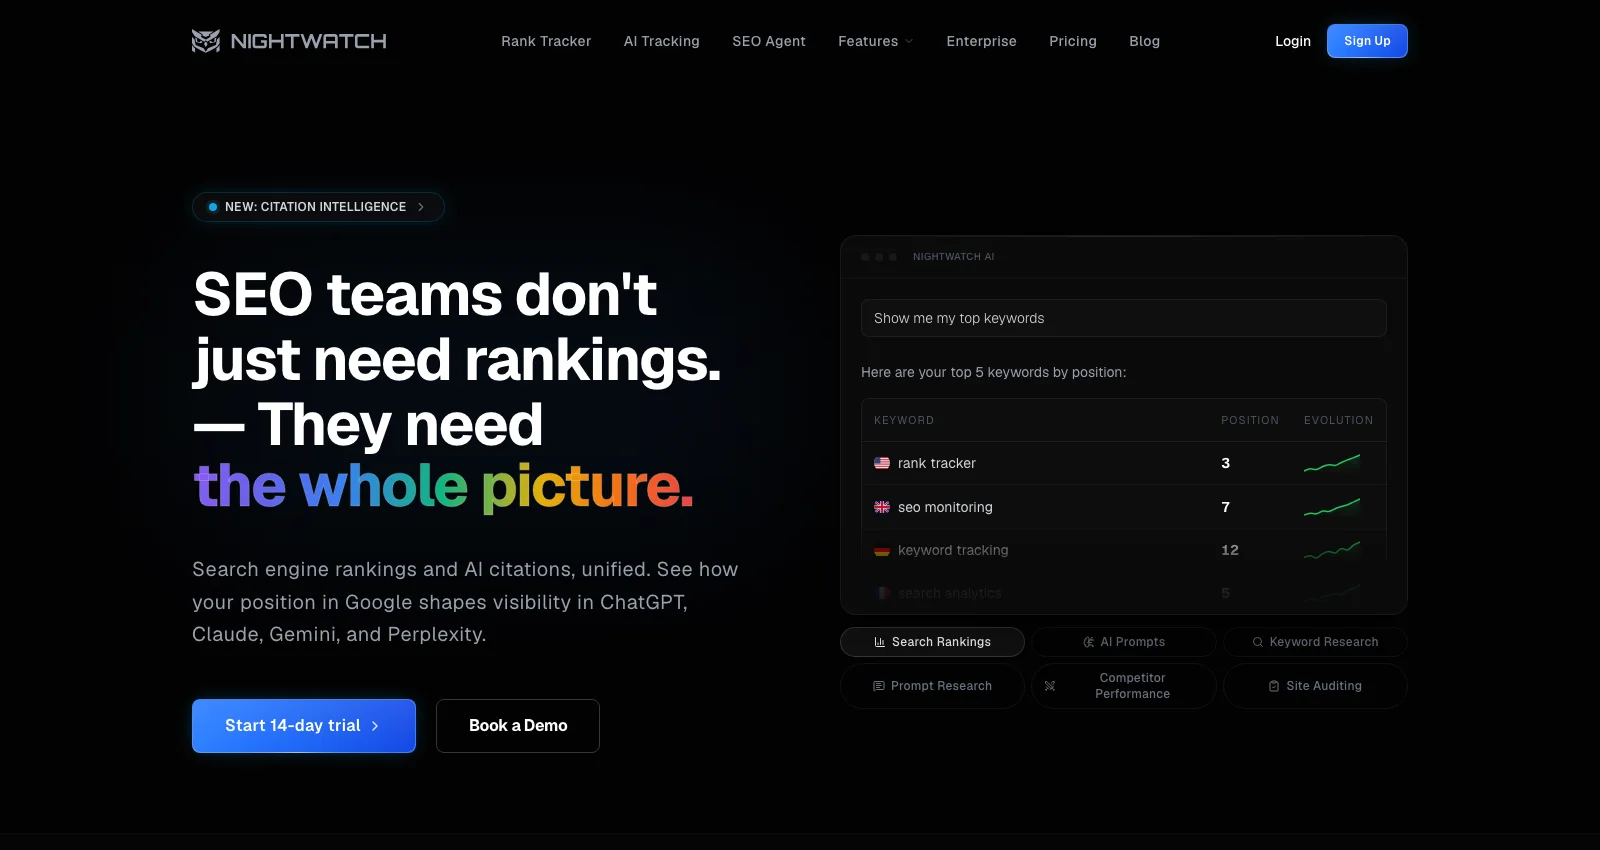
Task: Select the Site Auditing tab
Action: coord(1315,686)
